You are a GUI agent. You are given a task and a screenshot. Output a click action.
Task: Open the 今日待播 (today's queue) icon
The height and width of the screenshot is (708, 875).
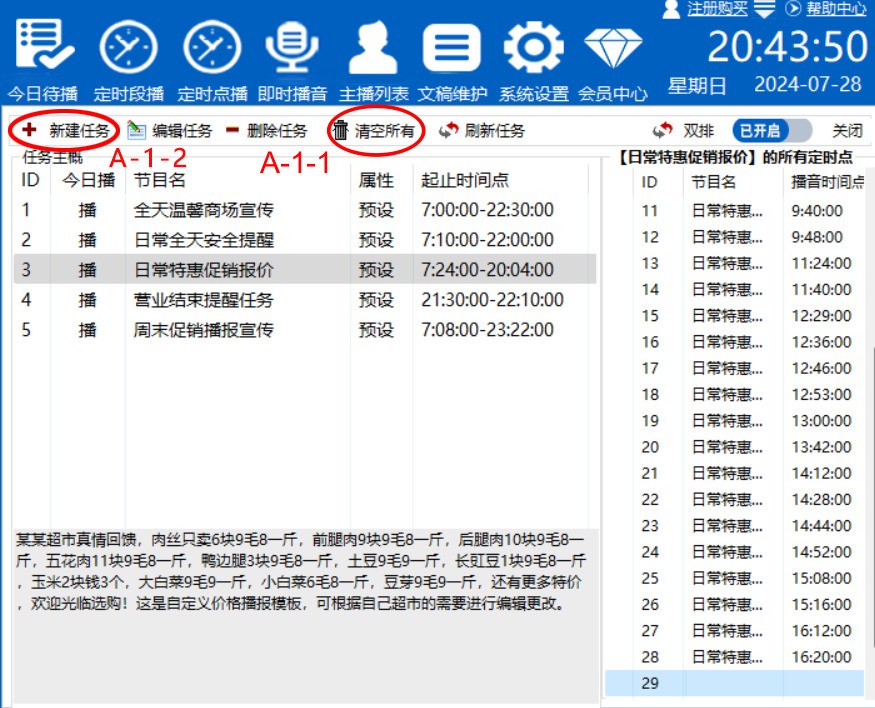coord(43,50)
